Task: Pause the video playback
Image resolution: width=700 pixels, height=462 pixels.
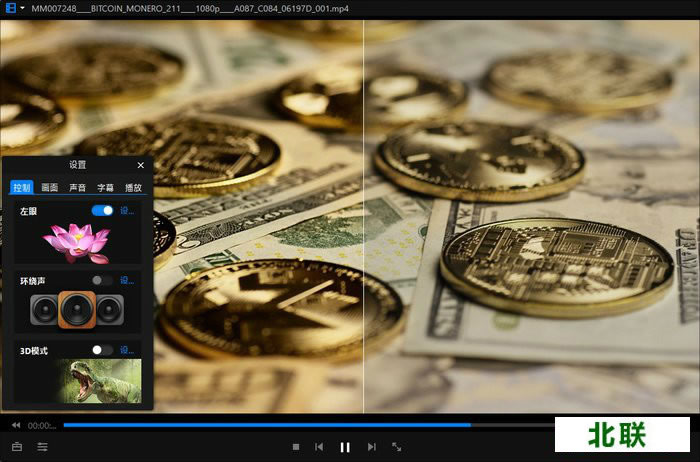Action: click(345, 447)
